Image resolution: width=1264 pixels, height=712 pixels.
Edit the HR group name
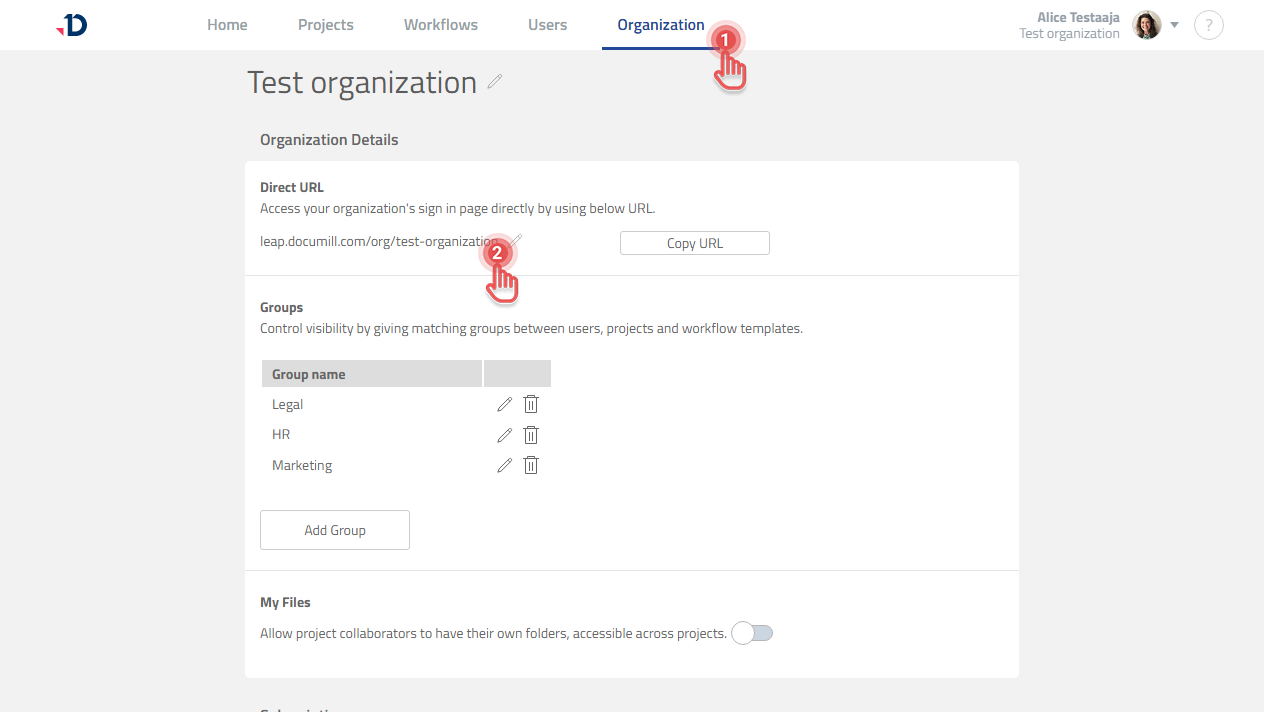coord(504,435)
